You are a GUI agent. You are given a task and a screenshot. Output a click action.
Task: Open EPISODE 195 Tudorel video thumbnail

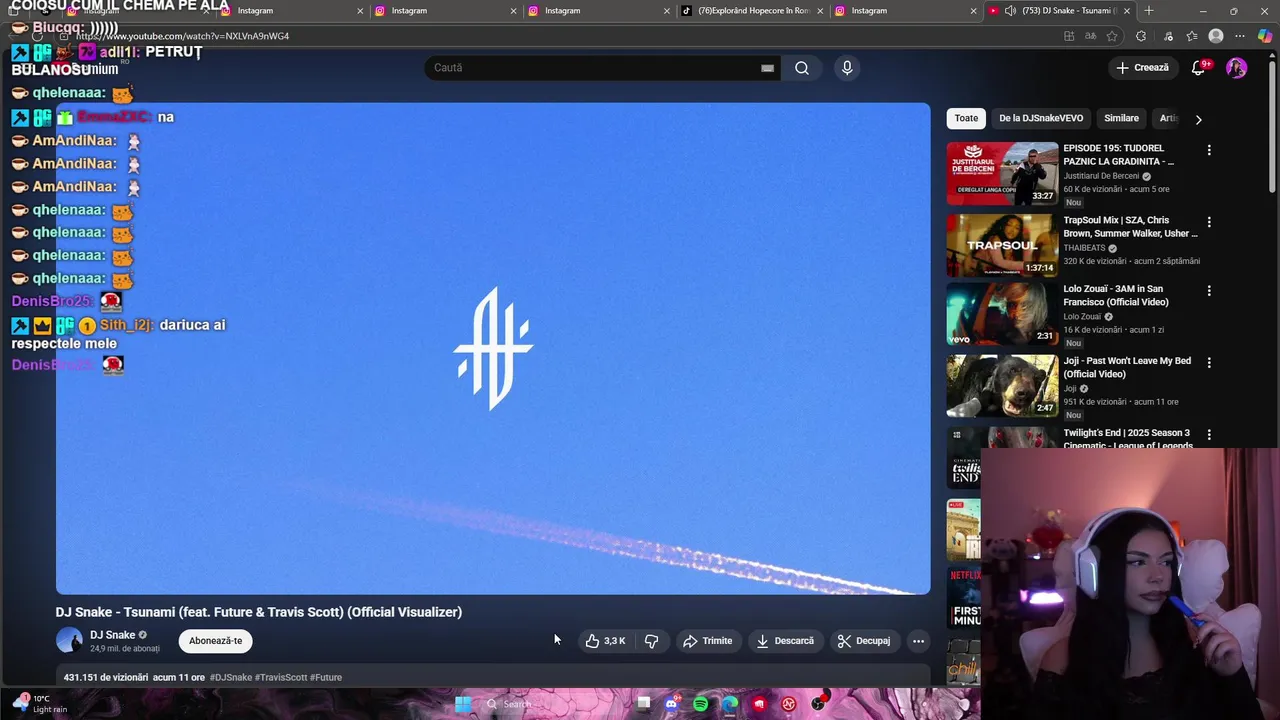(1002, 173)
